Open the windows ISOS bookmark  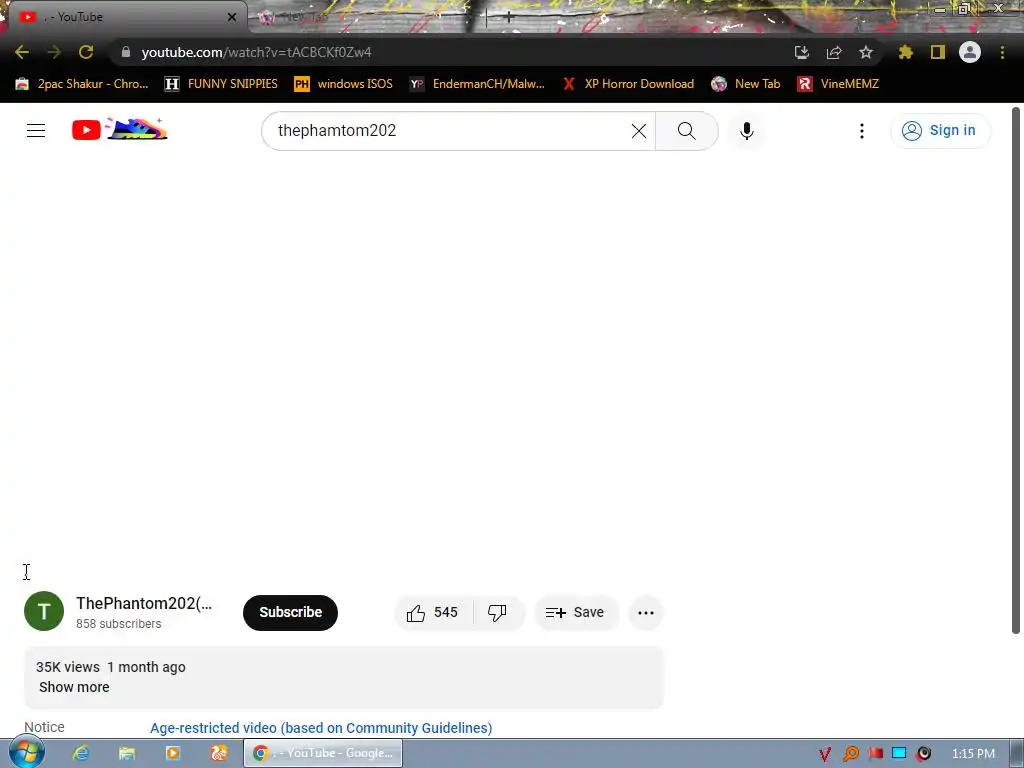pyautogui.click(x=344, y=84)
